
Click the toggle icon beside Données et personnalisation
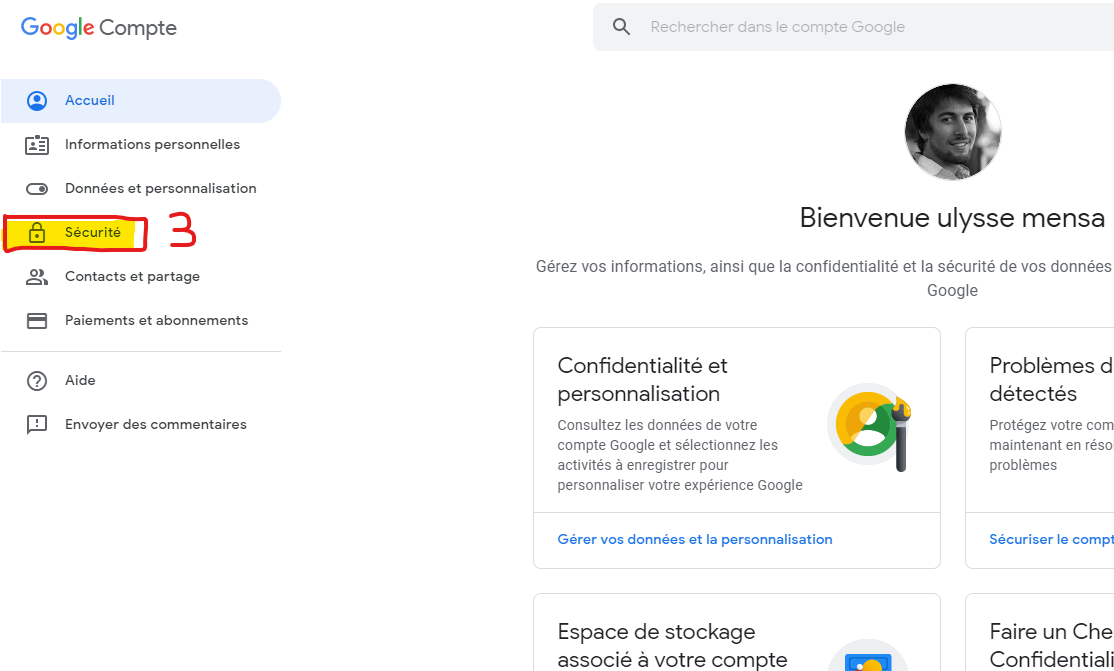[37, 189]
